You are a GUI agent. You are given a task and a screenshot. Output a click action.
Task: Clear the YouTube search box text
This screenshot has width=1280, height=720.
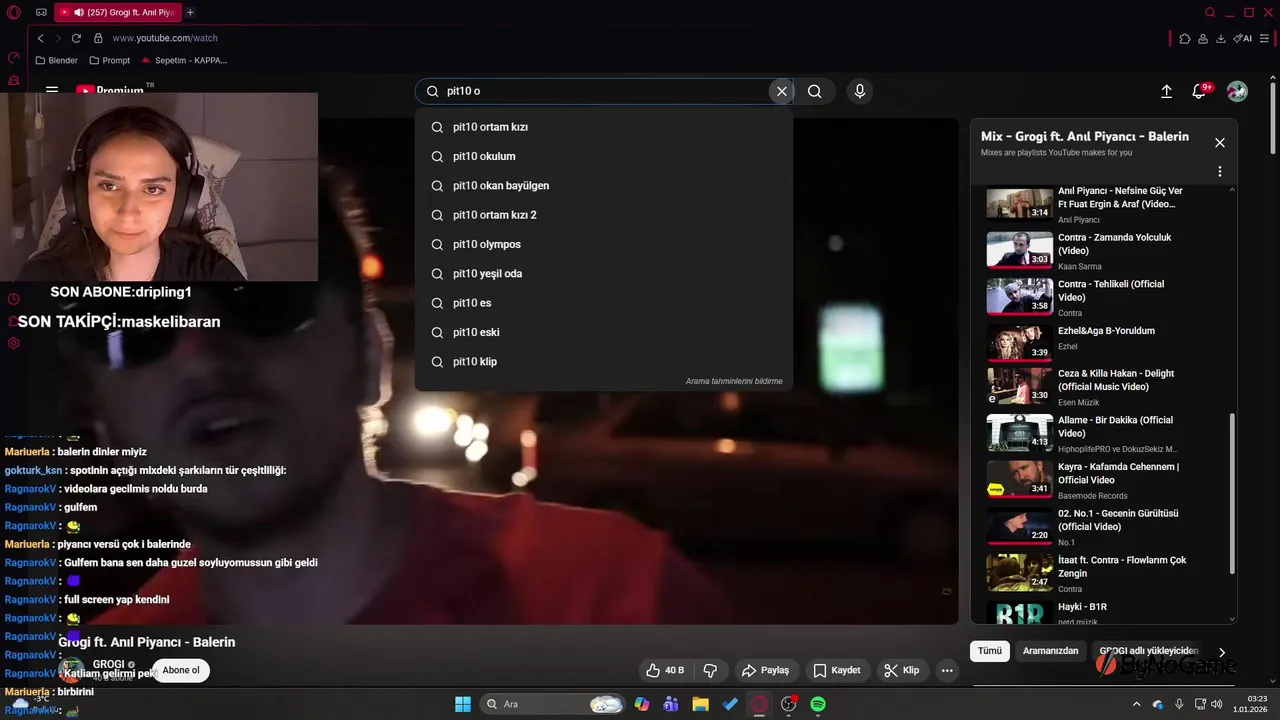[x=782, y=91]
